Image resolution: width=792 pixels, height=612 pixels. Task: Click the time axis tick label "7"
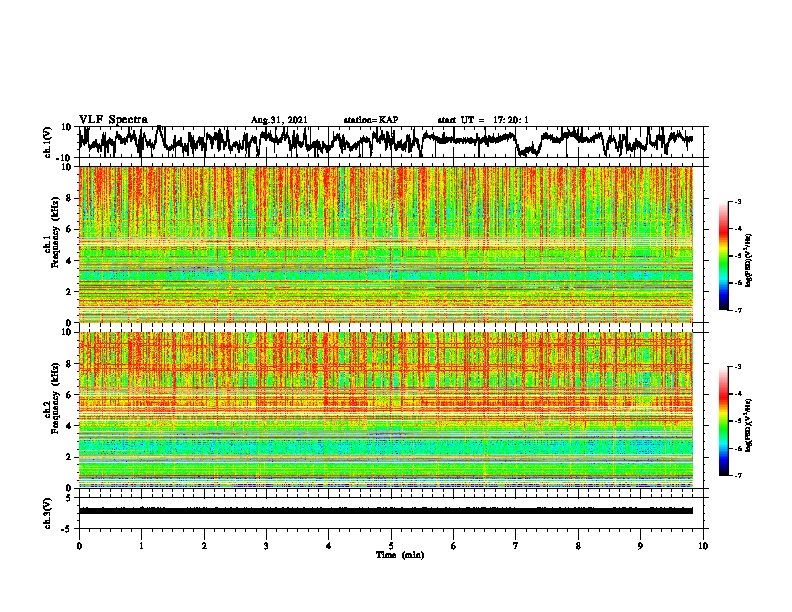point(516,546)
